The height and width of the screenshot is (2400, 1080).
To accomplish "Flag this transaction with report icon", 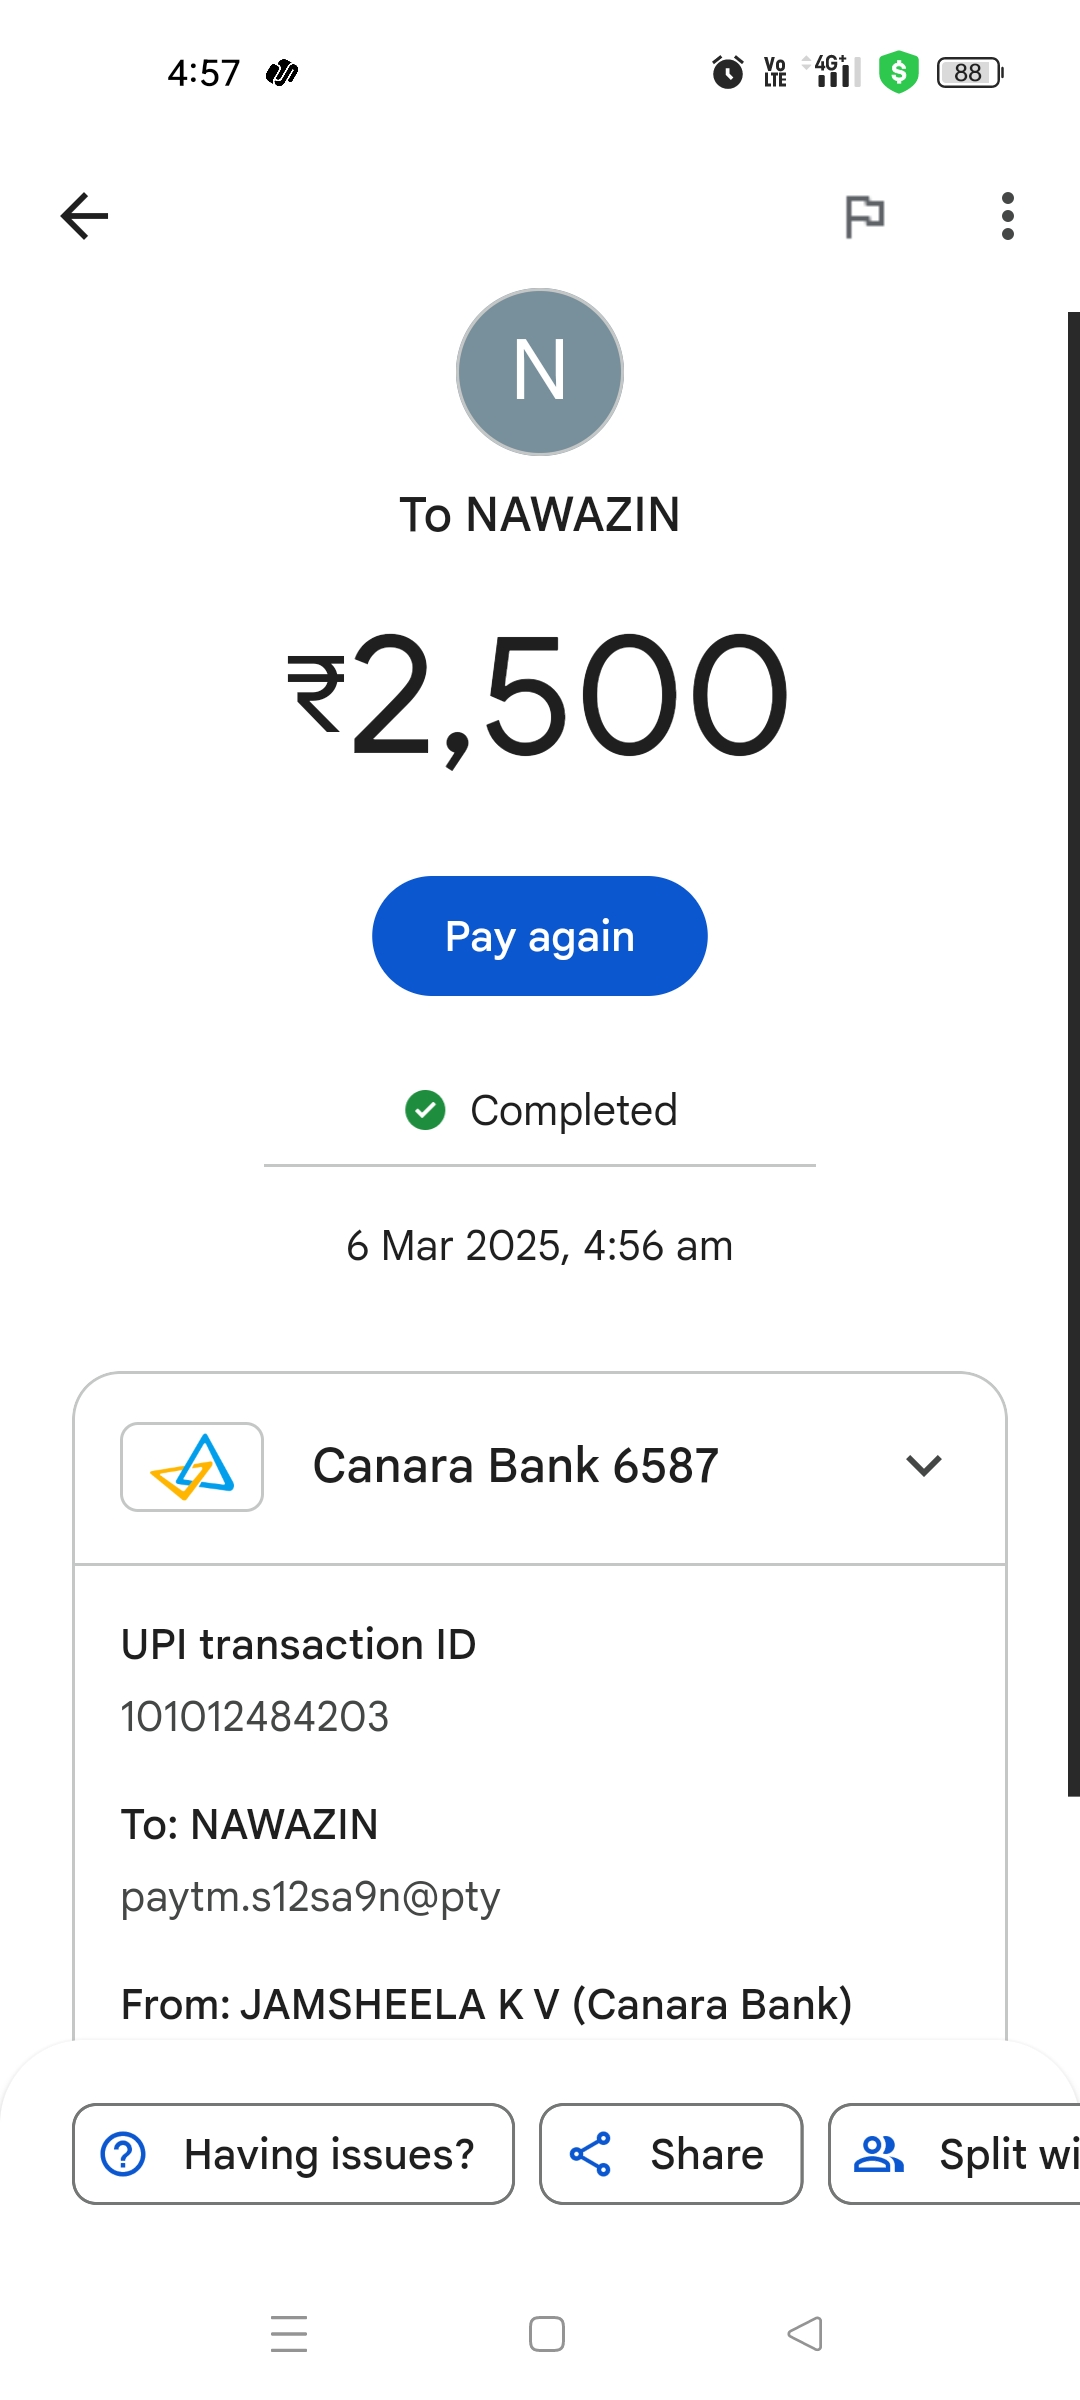I will (x=864, y=216).
